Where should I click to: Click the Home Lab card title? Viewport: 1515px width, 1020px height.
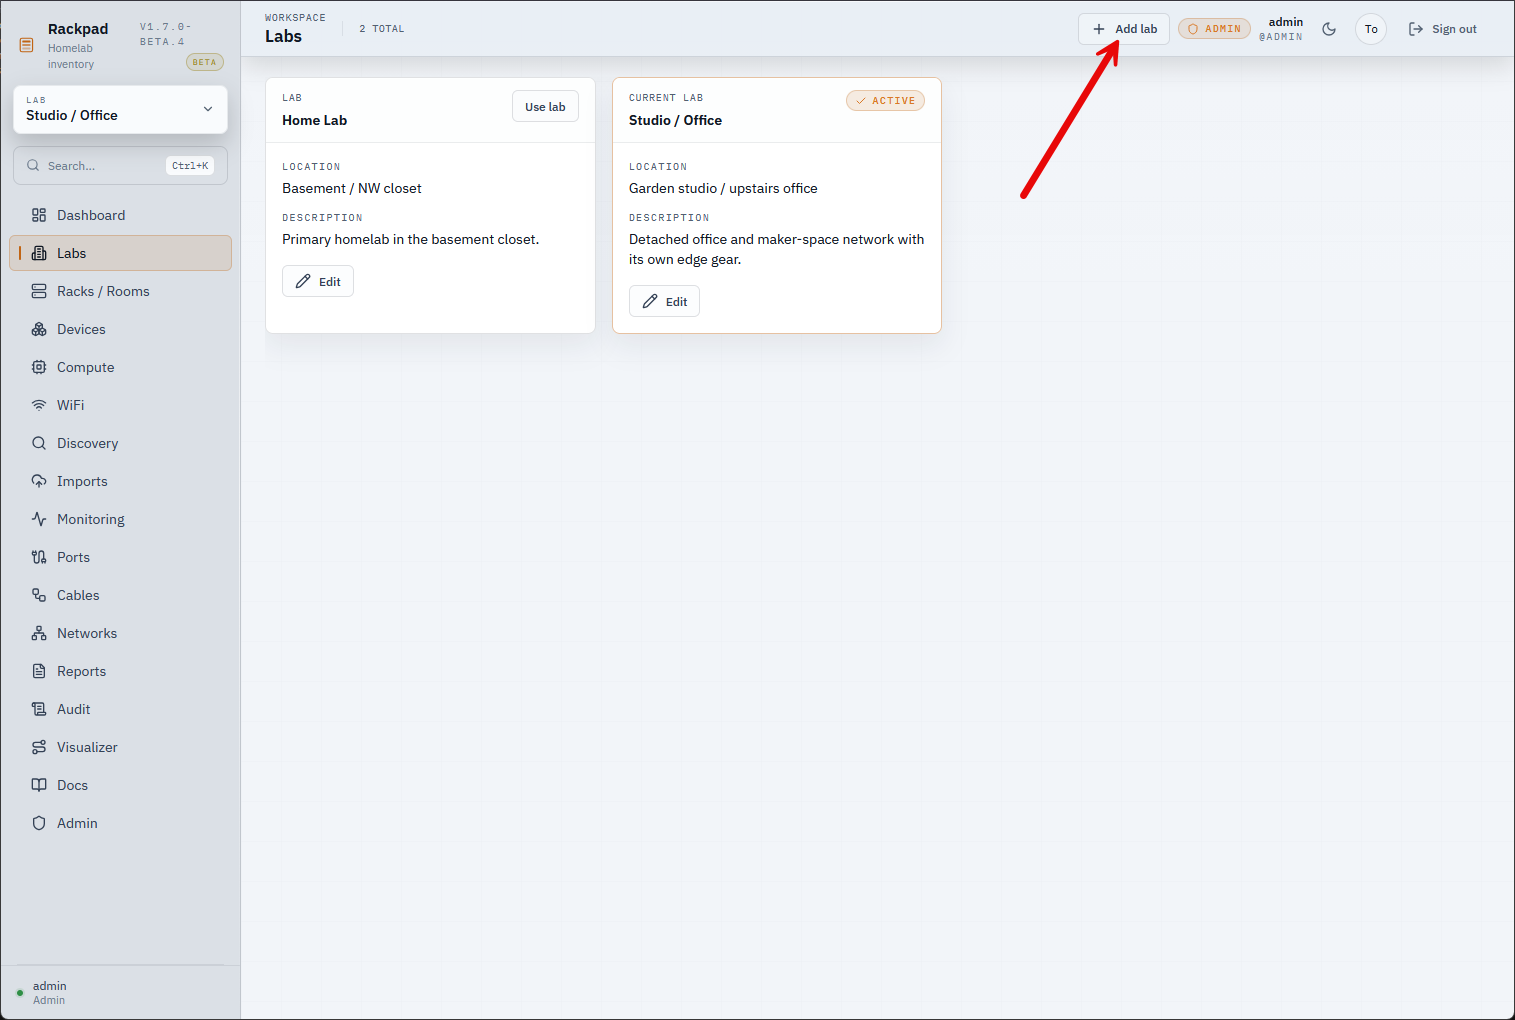[314, 120]
